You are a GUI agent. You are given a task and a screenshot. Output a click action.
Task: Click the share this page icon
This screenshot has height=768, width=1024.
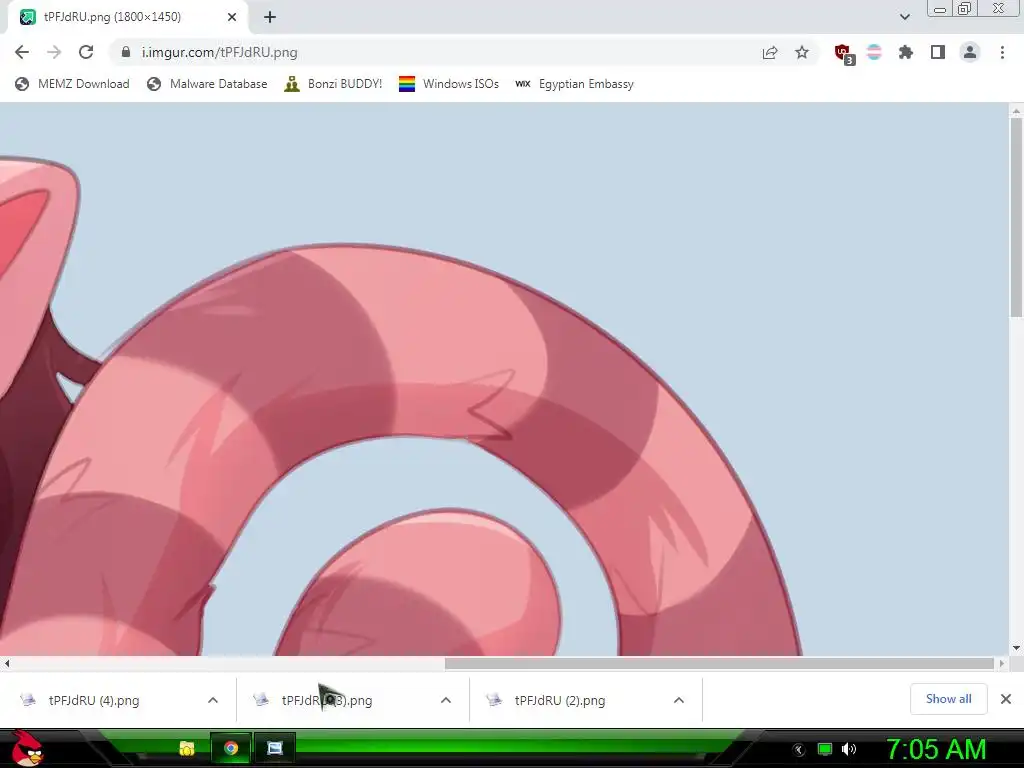coord(770,53)
